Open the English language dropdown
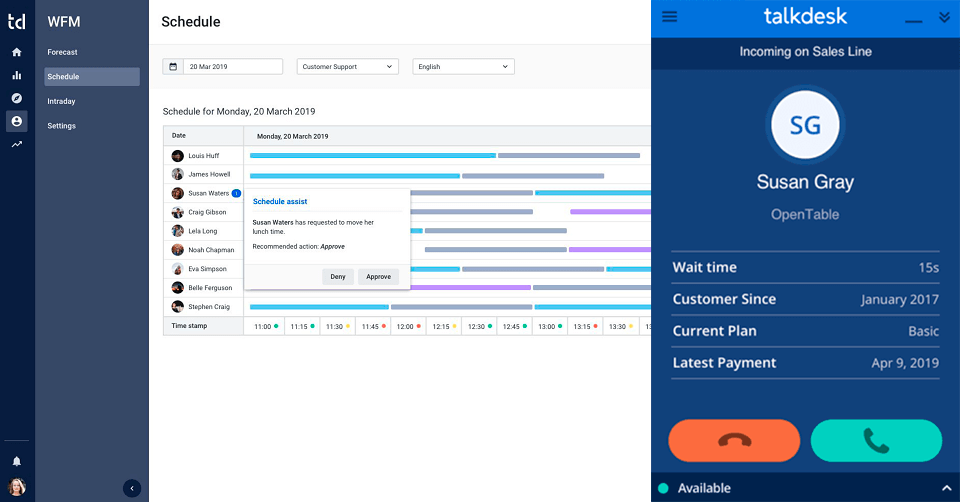The width and height of the screenshot is (960, 502). [x=463, y=67]
